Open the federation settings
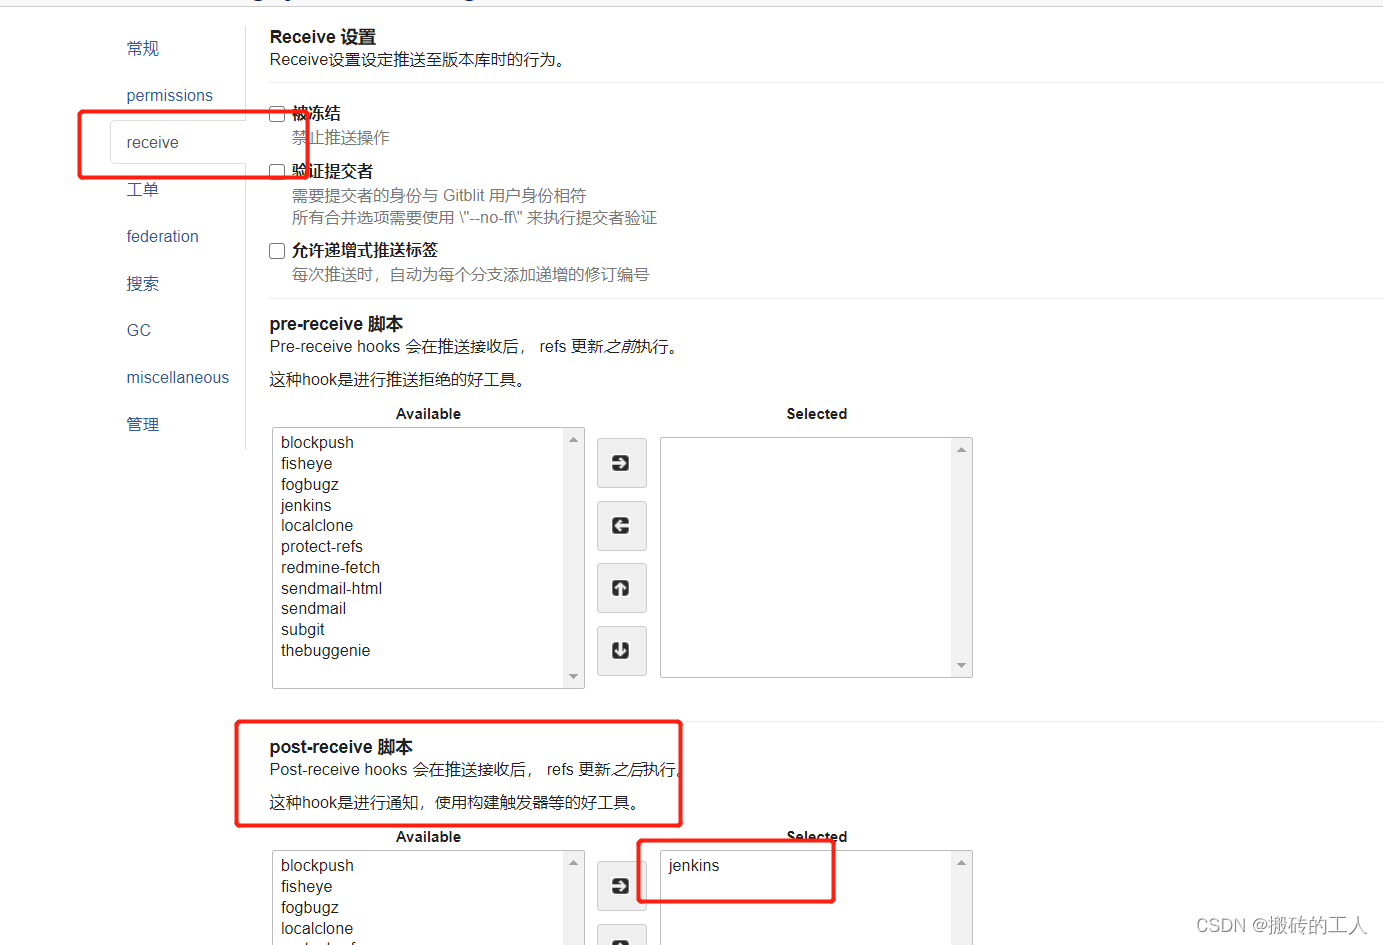1383x945 pixels. 162,236
